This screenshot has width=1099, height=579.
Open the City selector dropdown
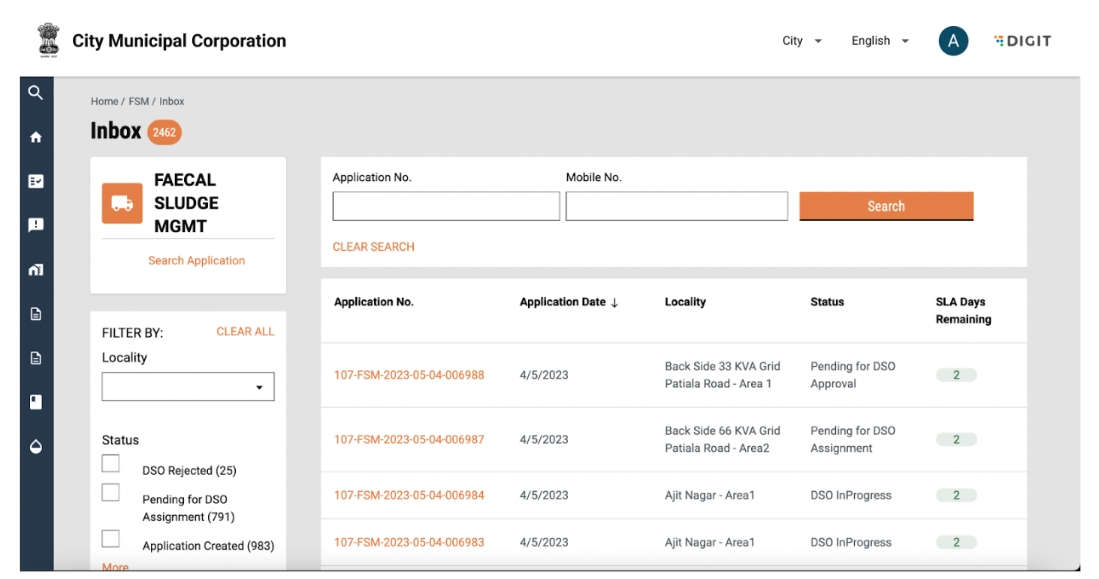pyautogui.click(x=802, y=41)
